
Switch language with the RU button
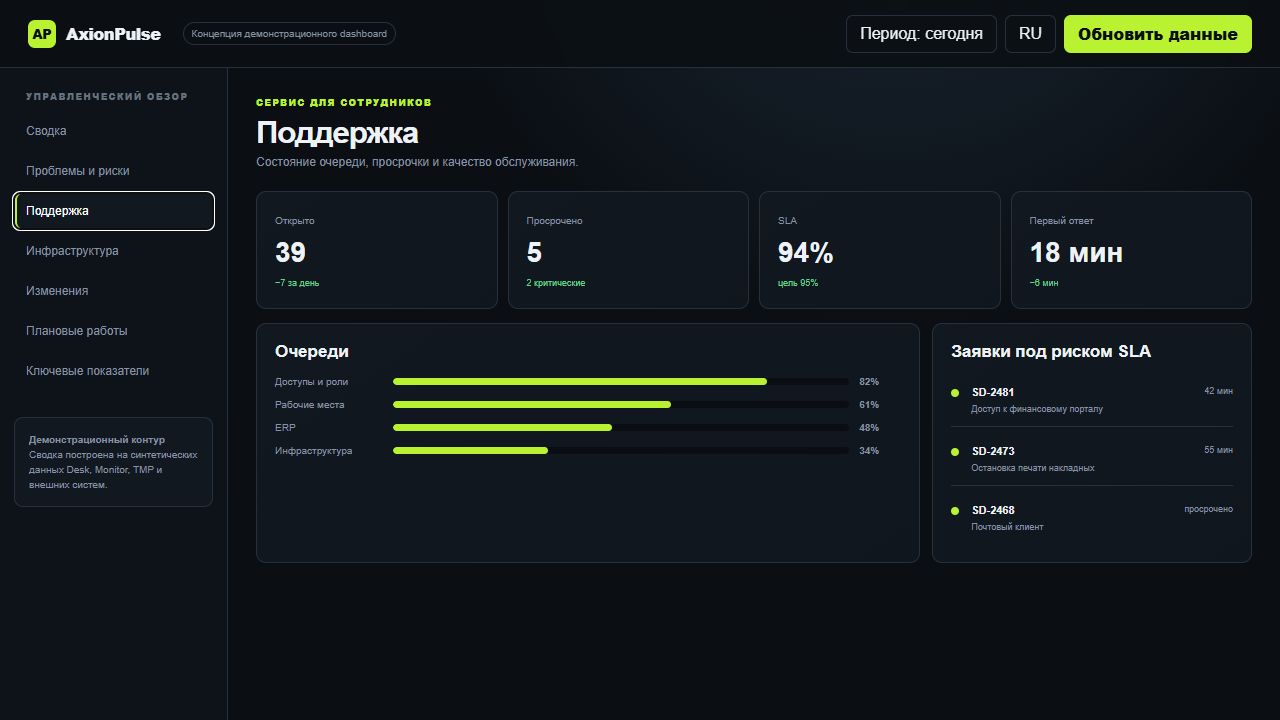pos(1030,34)
